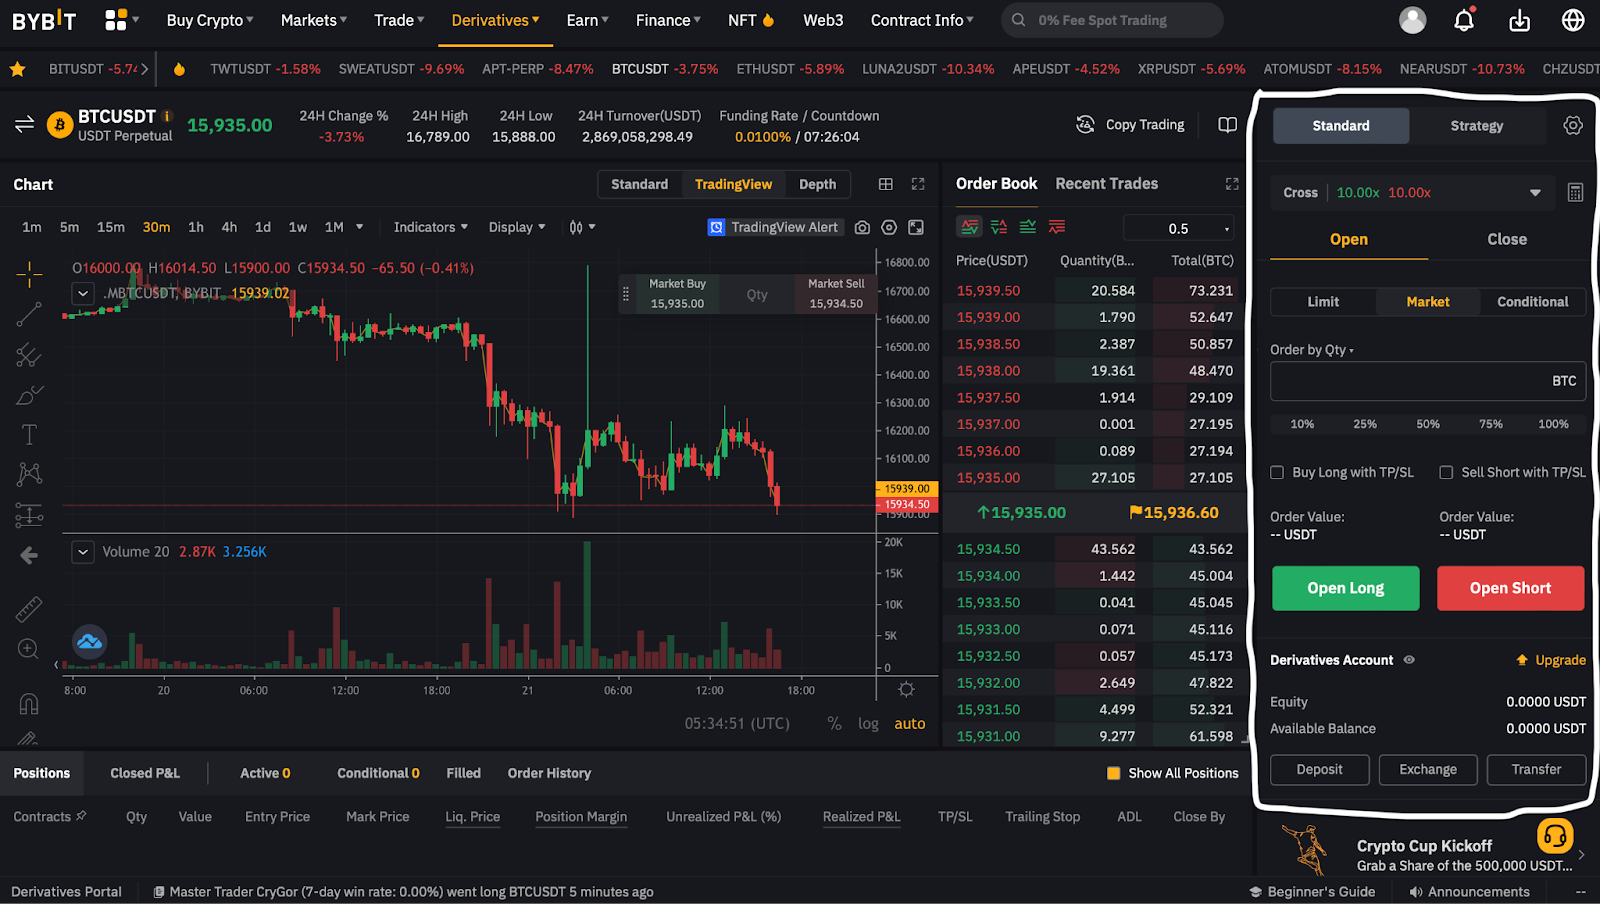The width and height of the screenshot is (1600, 904).
Task: Open Copy Trading link
Action: tap(1130, 125)
